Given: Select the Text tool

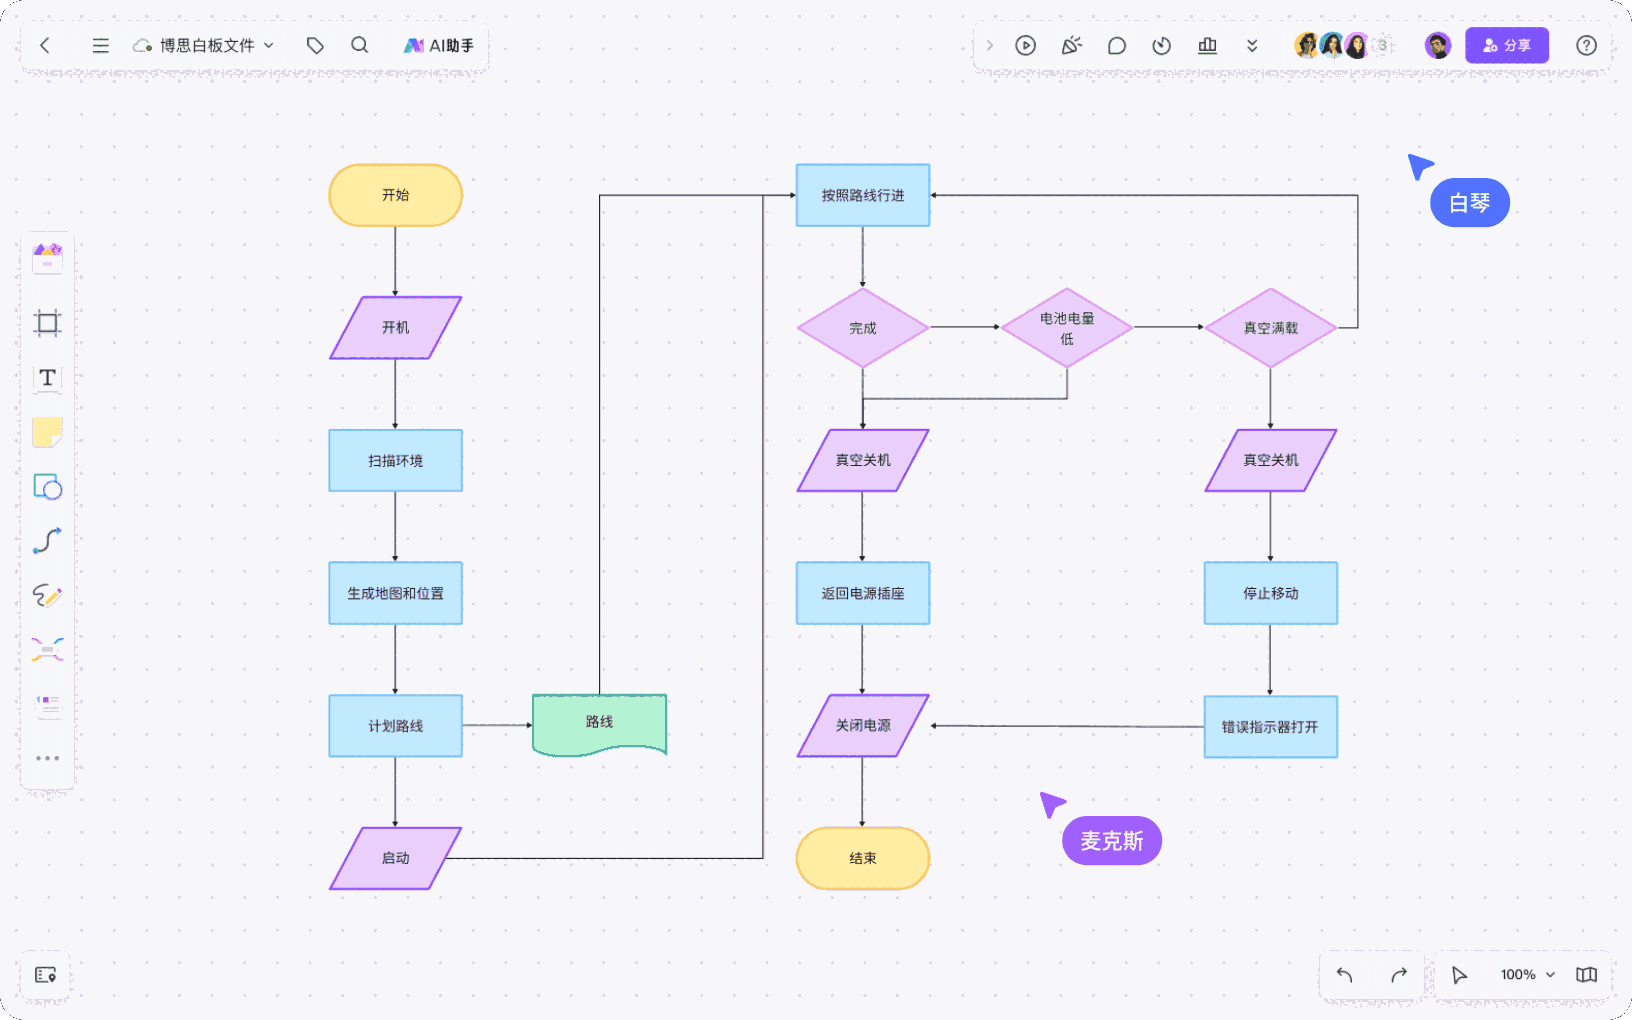Looking at the screenshot, I should 47,378.
